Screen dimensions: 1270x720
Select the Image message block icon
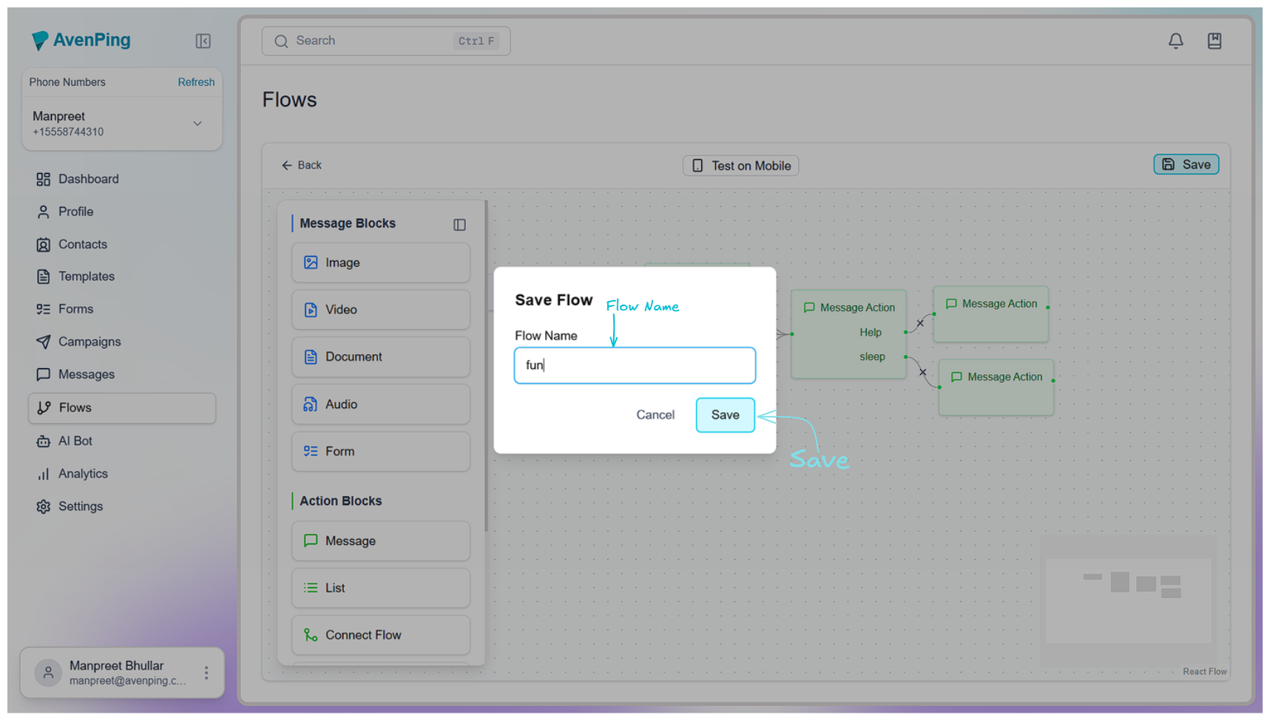pyautogui.click(x=311, y=262)
